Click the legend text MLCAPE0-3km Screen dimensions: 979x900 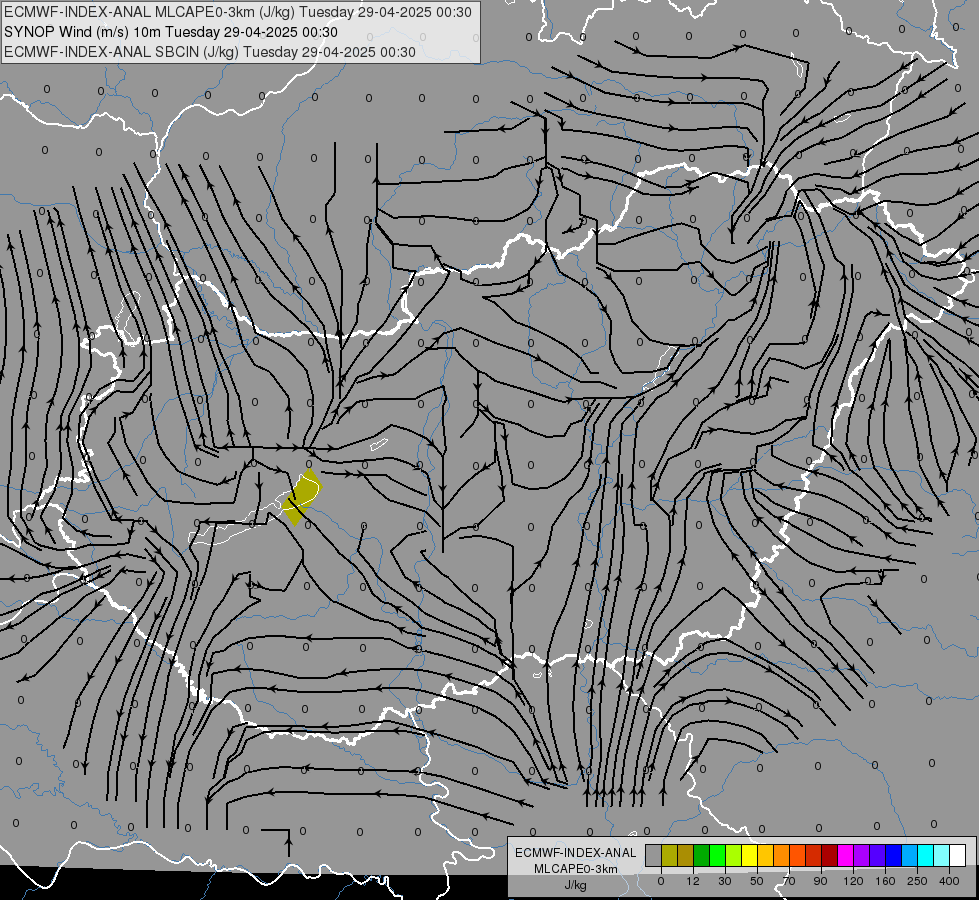(576, 869)
